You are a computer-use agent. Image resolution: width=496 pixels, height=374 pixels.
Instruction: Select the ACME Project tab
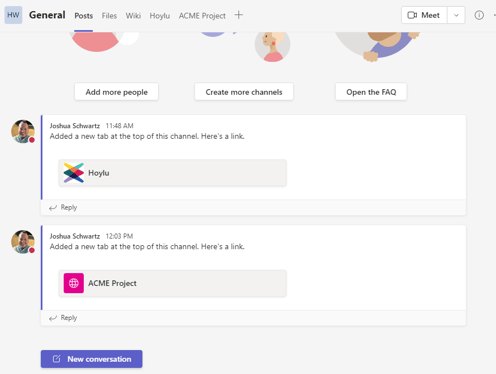tap(202, 16)
